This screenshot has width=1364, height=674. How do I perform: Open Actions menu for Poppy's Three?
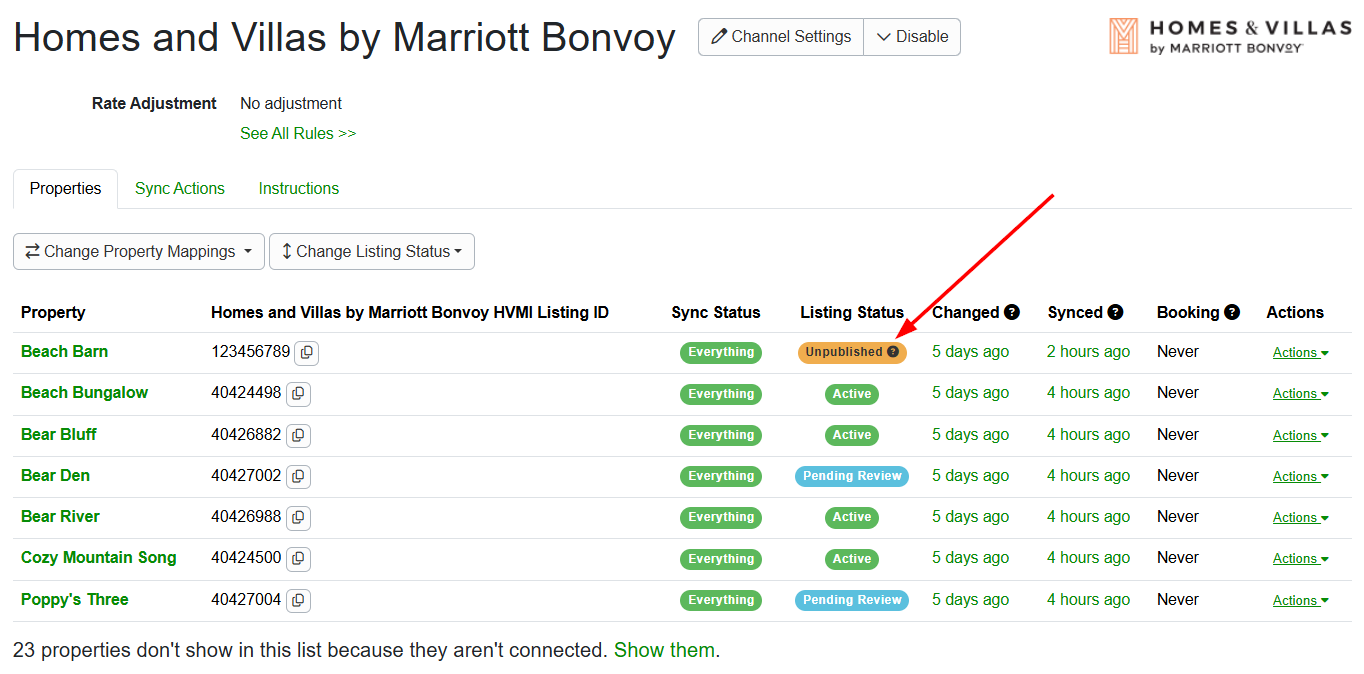pos(1300,601)
